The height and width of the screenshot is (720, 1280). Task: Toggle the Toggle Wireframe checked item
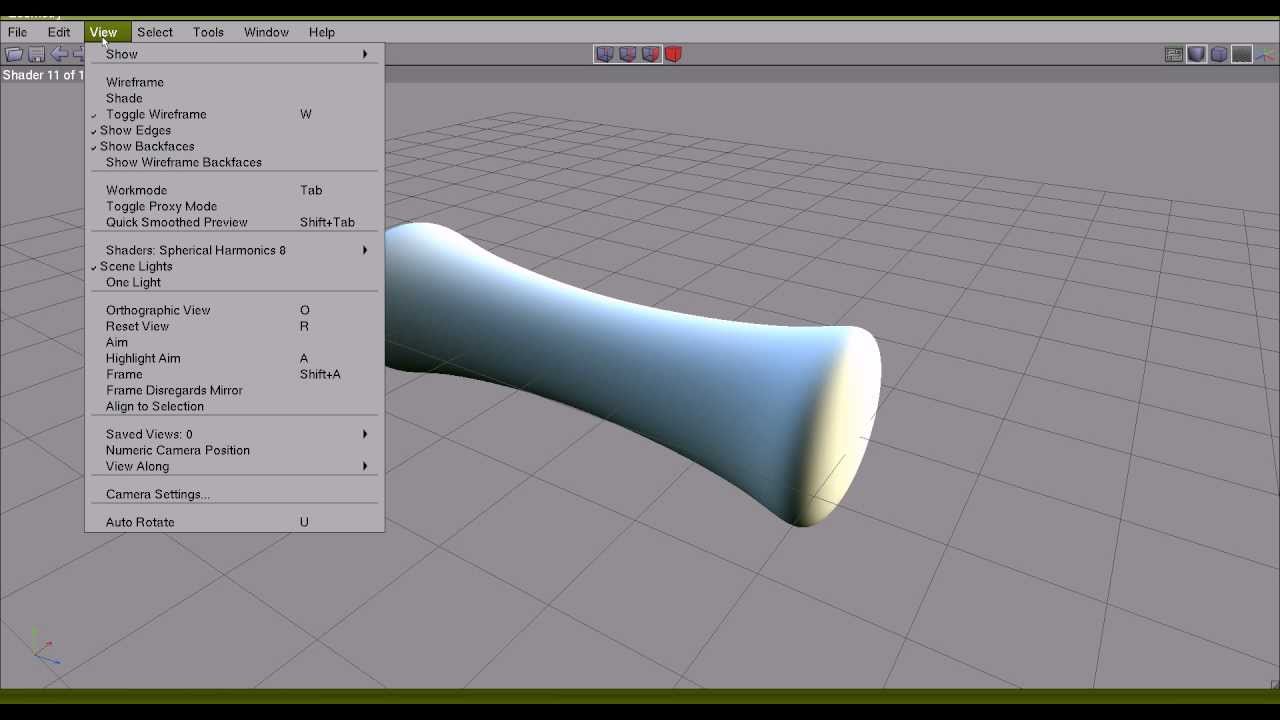[234, 114]
